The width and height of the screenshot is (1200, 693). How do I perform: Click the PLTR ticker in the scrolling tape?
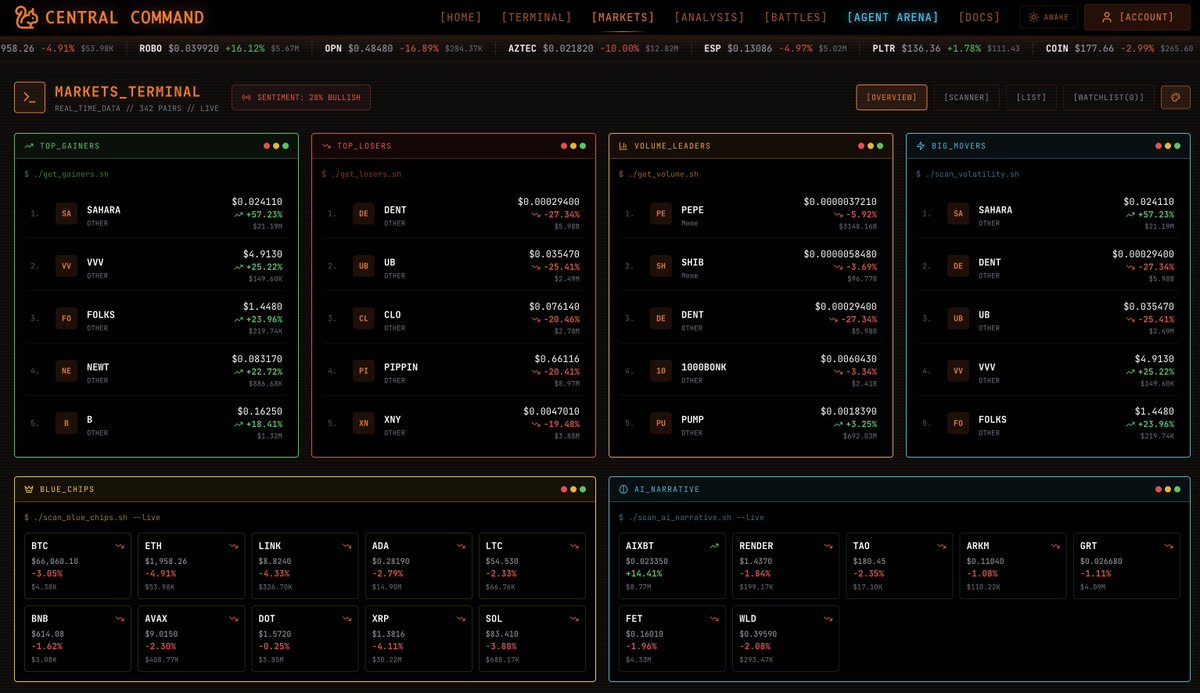(946, 48)
